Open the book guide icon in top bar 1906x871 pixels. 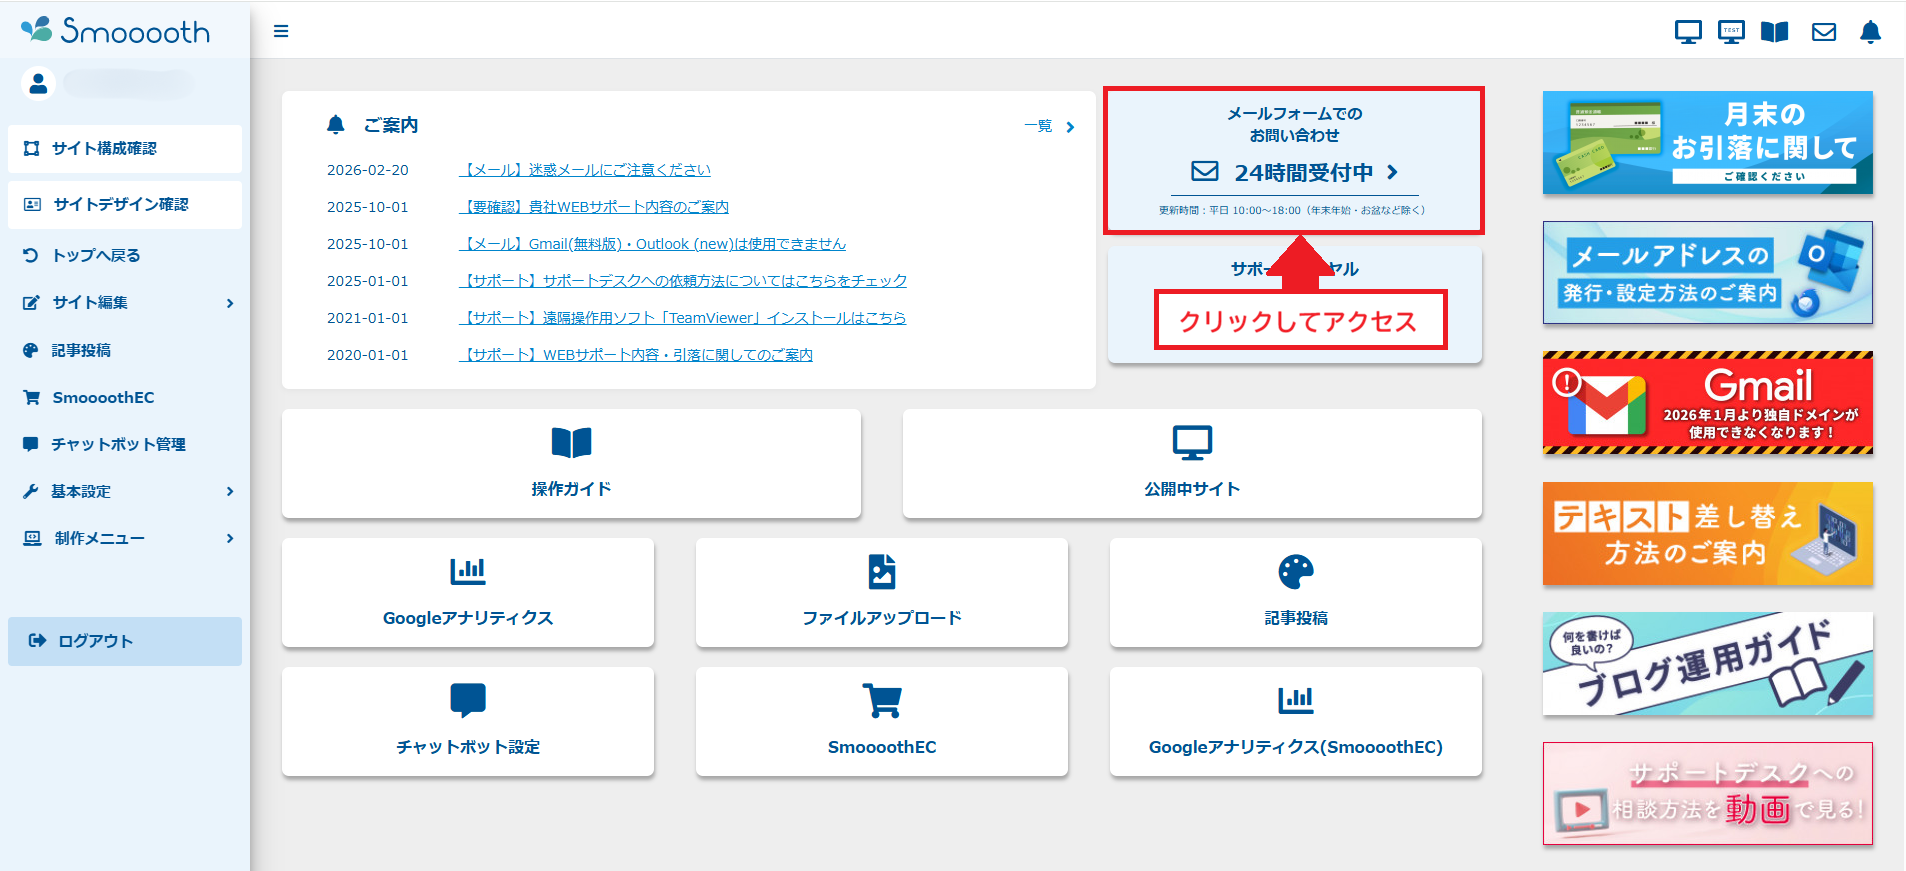coord(1775,32)
